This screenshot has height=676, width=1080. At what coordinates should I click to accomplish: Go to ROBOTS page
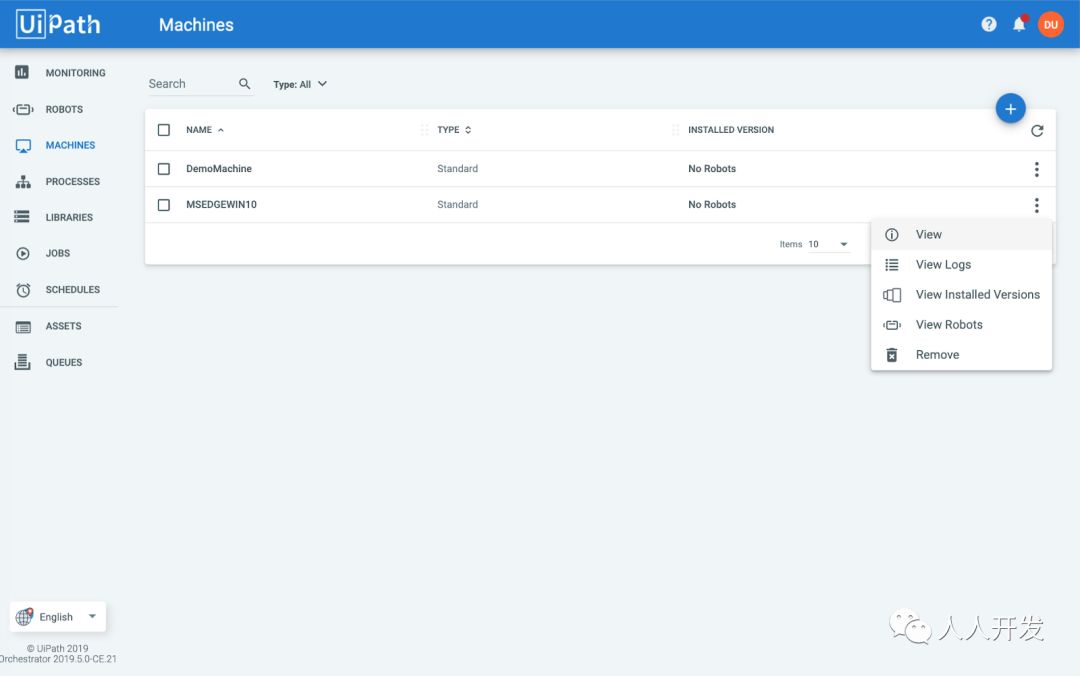(x=64, y=109)
